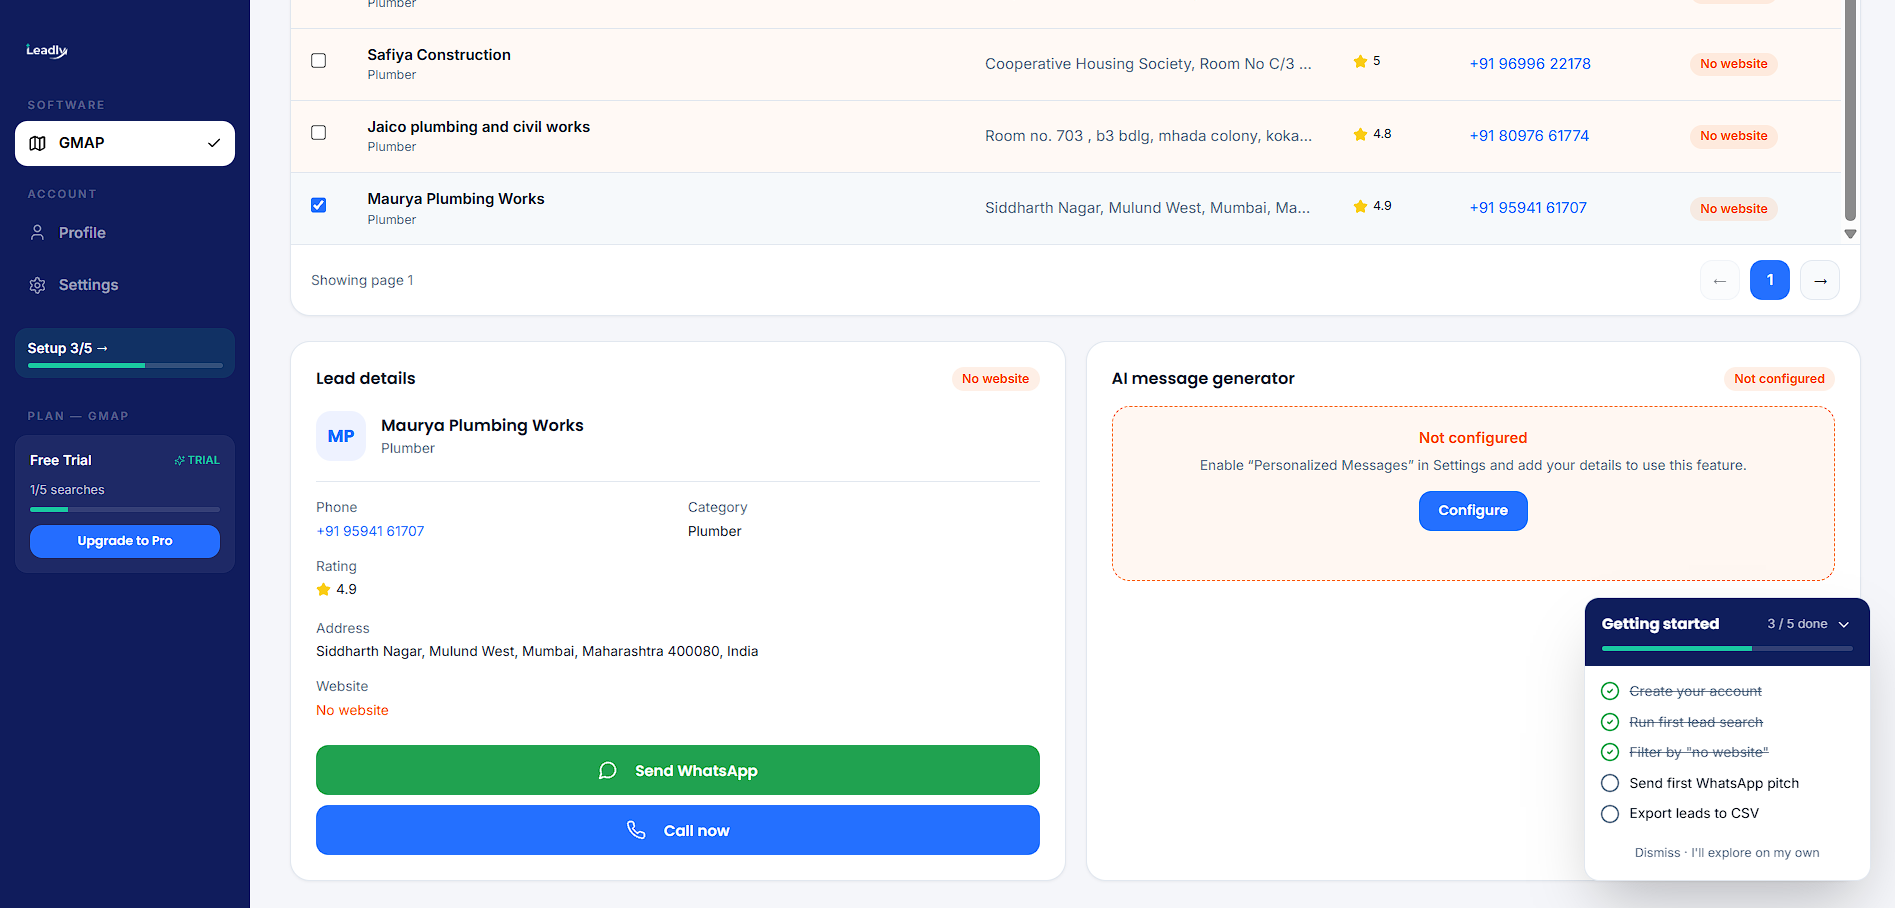Click Maurya Plumbing Works name in table
The width and height of the screenshot is (1895, 908).
coord(456,199)
